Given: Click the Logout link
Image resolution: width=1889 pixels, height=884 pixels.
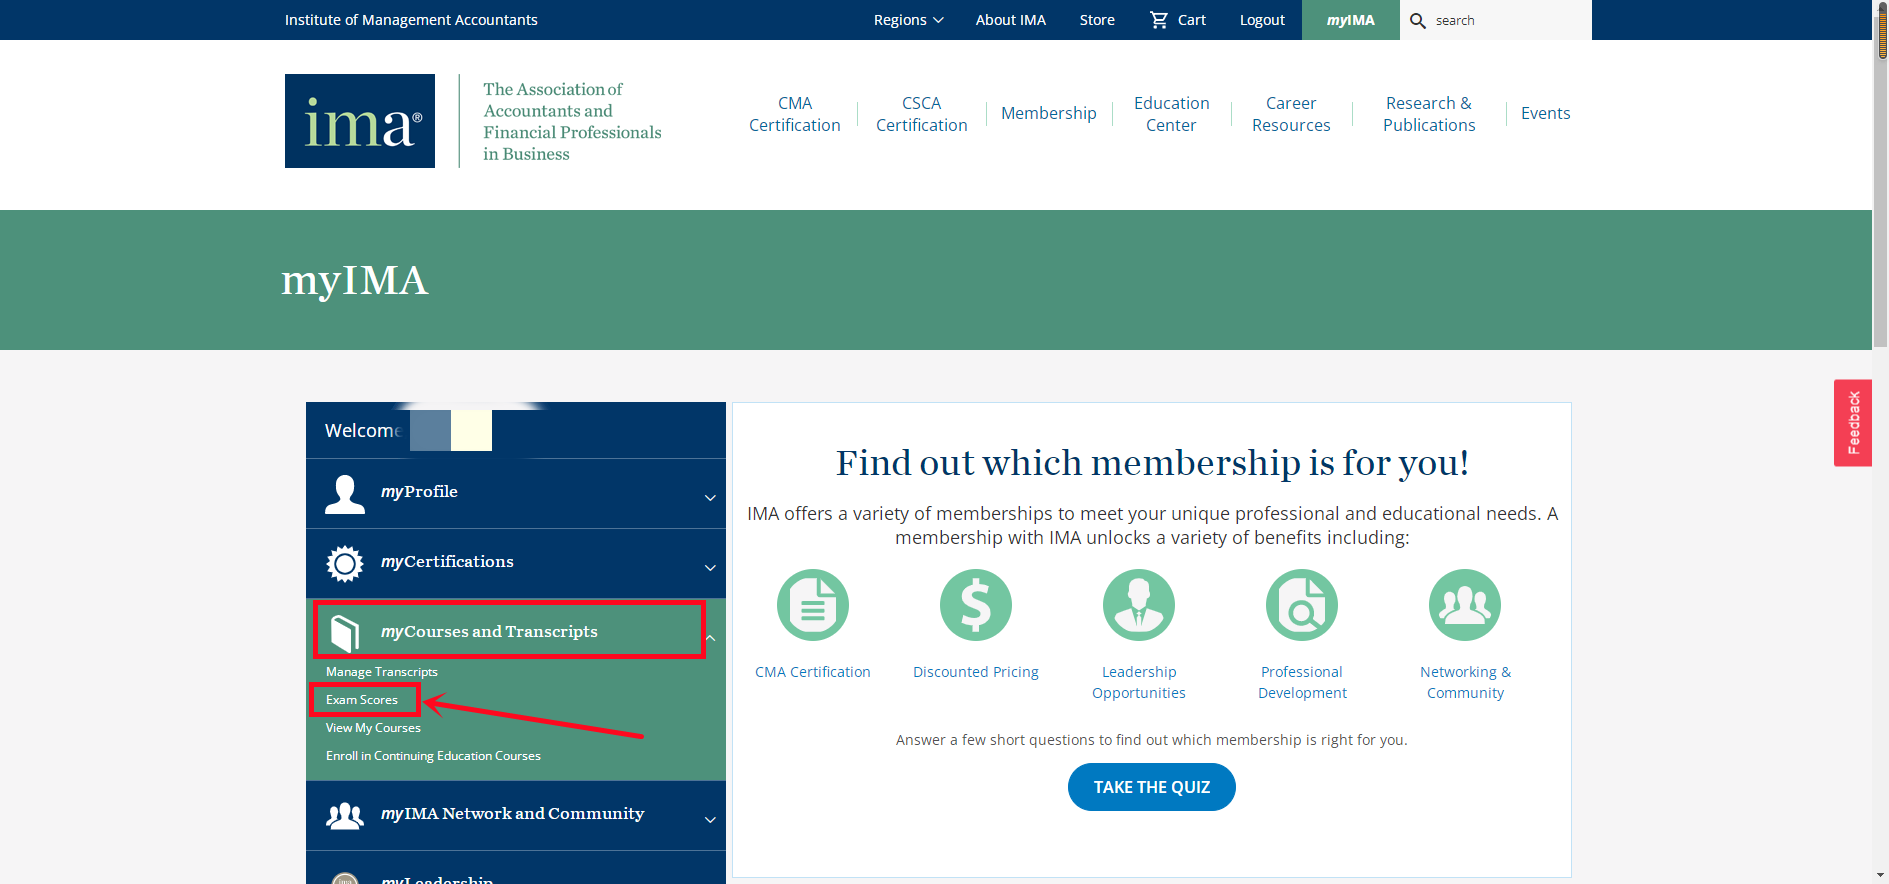Looking at the screenshot, I should pos(1262,20).
